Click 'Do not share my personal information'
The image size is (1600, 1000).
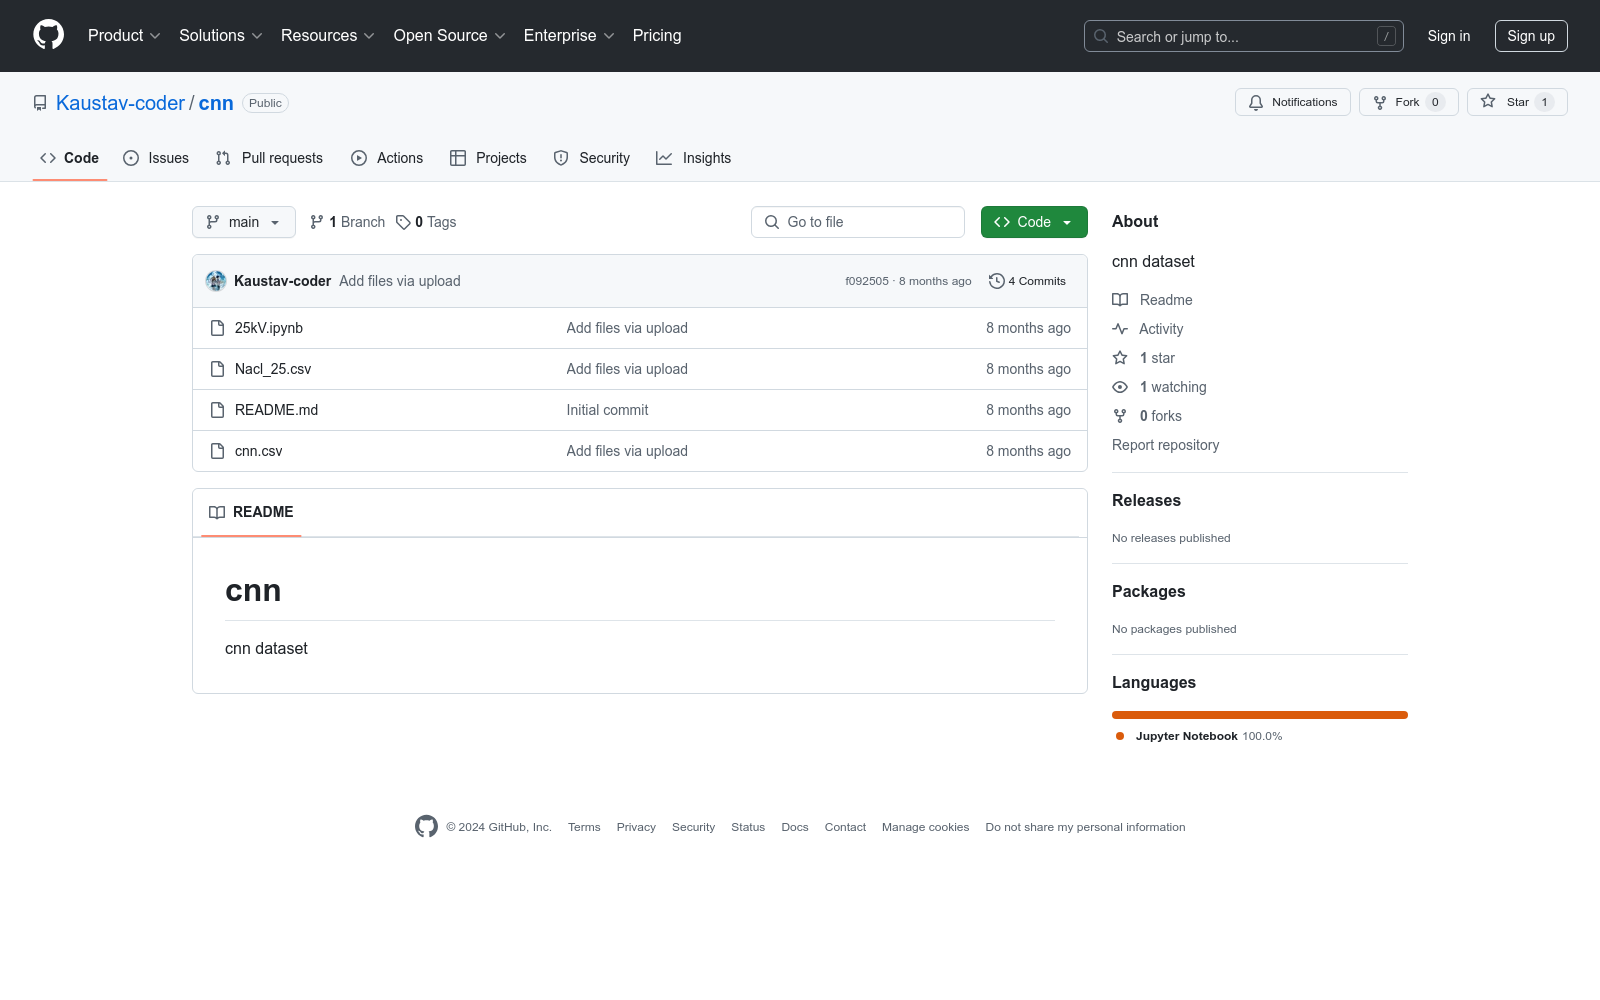click(1085, 827)
